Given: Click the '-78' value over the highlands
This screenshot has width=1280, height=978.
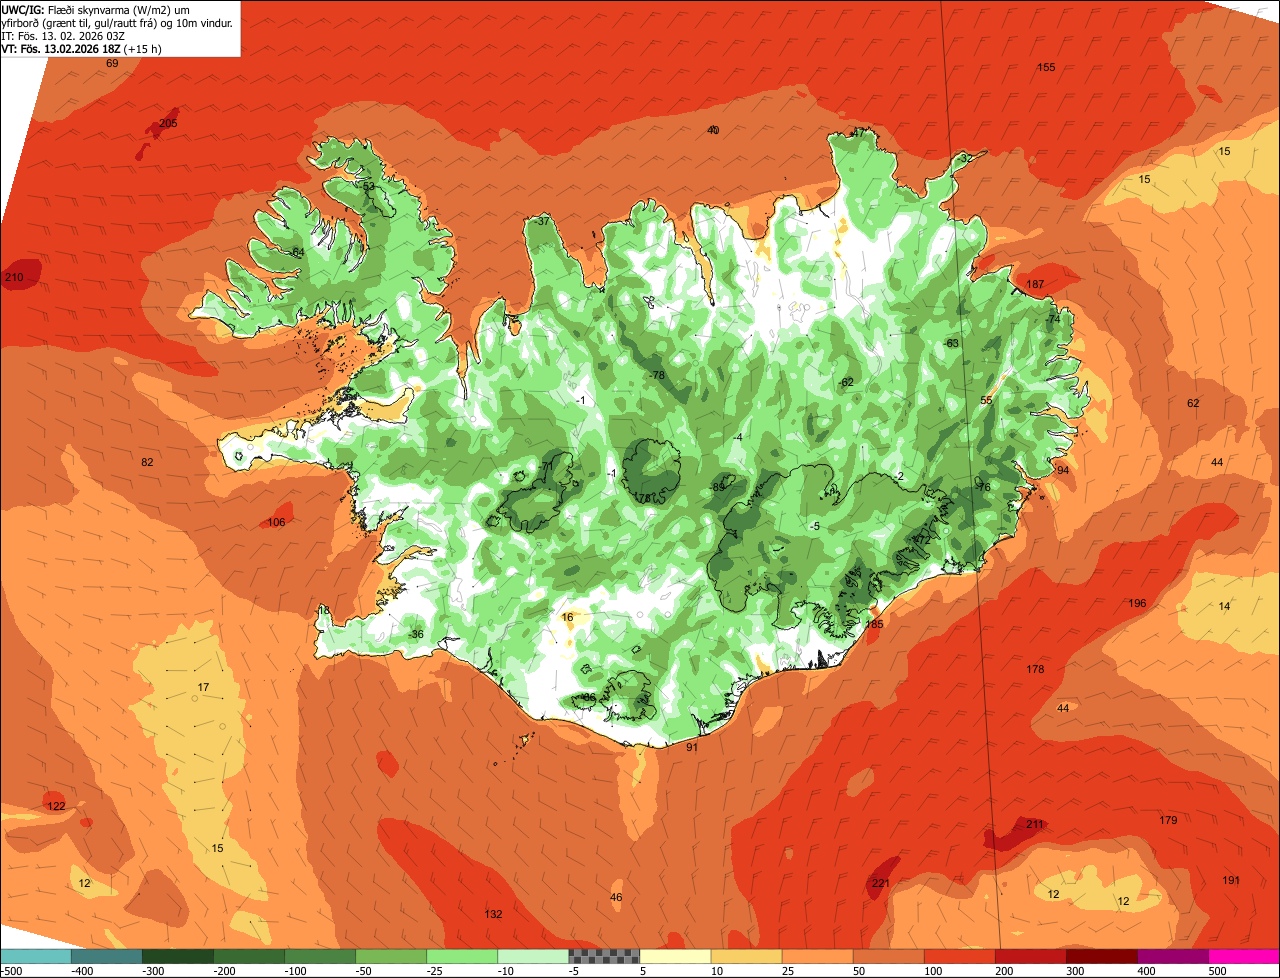Looking at the screenshot, I should tap(657, 375).
